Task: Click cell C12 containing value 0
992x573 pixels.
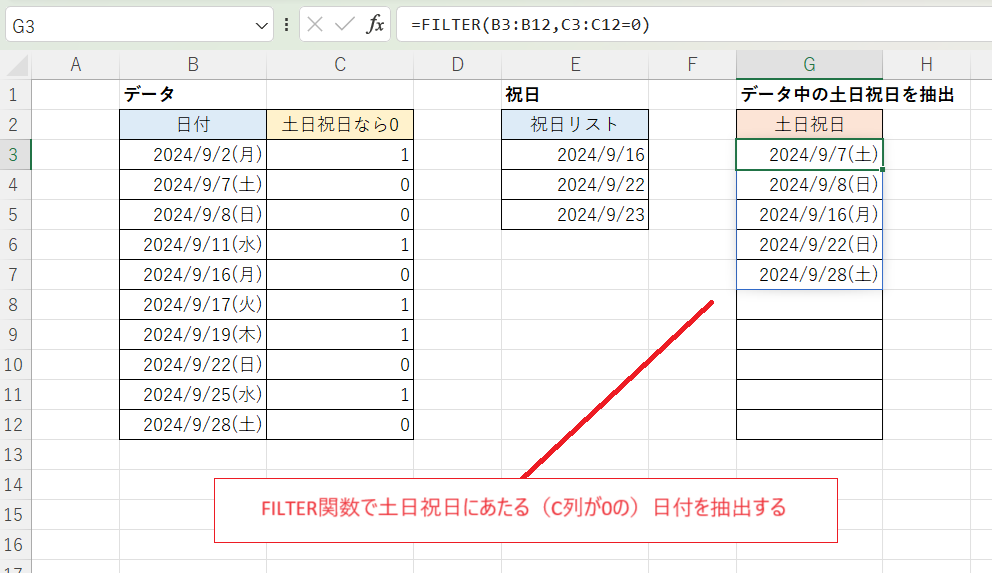Action: [340, 424]
